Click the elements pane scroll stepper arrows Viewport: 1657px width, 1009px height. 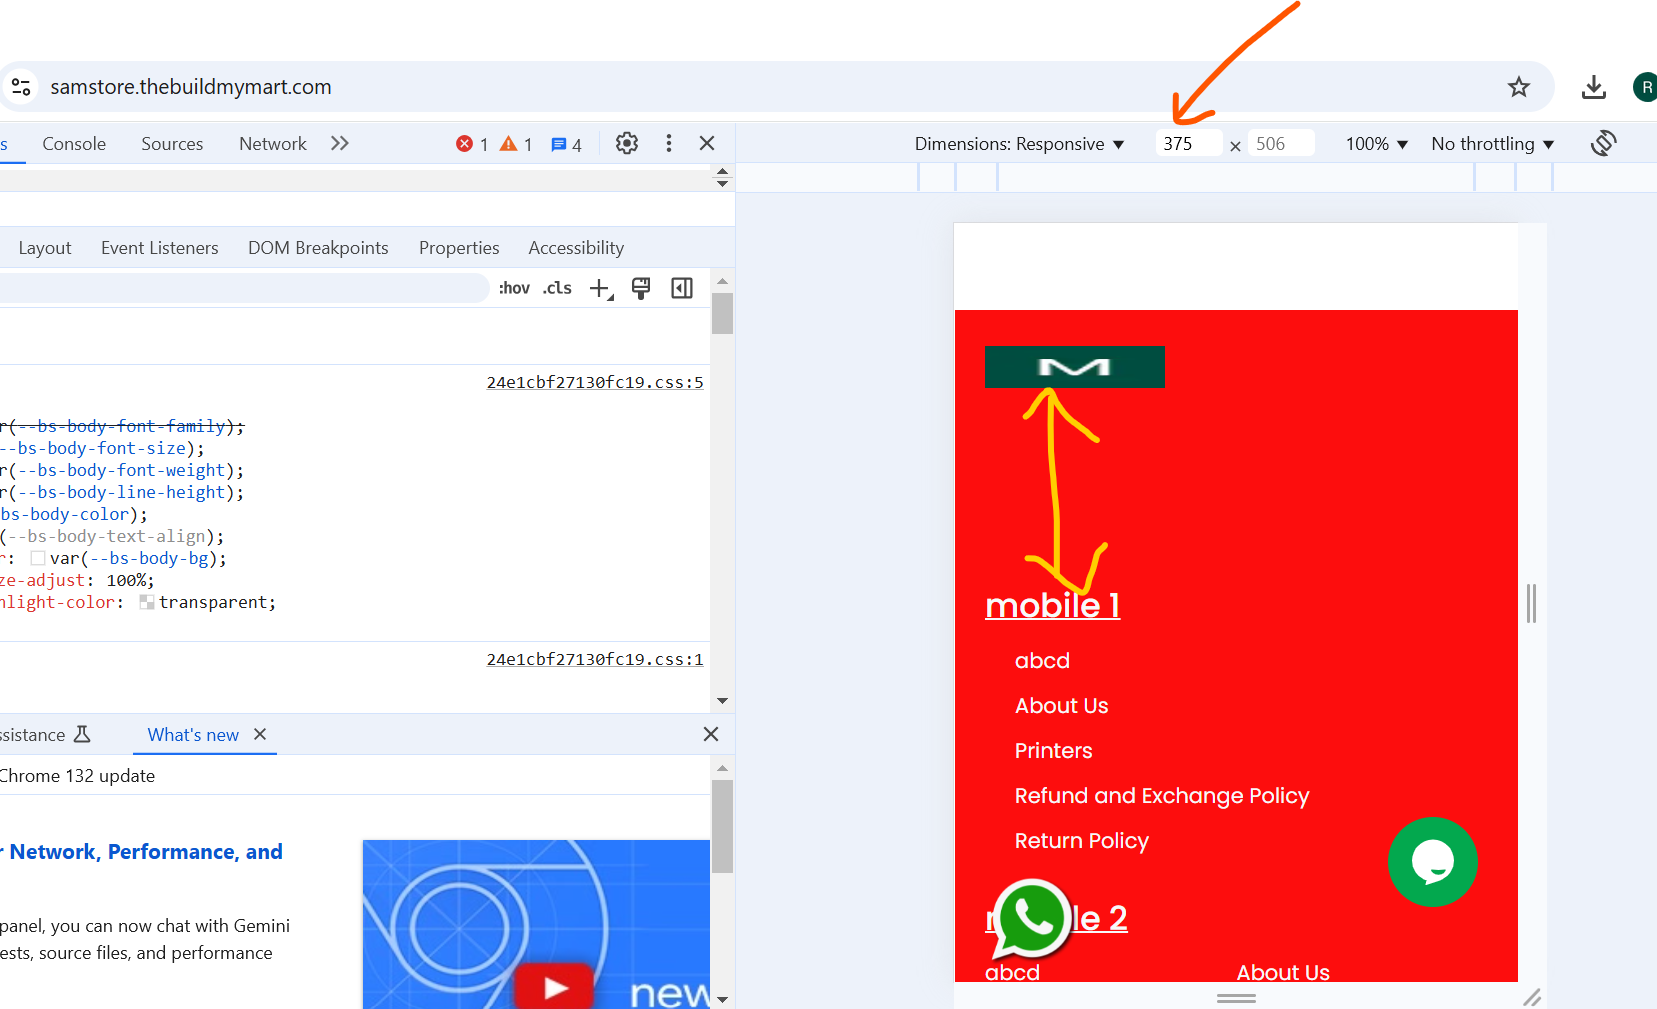(722, 178)
